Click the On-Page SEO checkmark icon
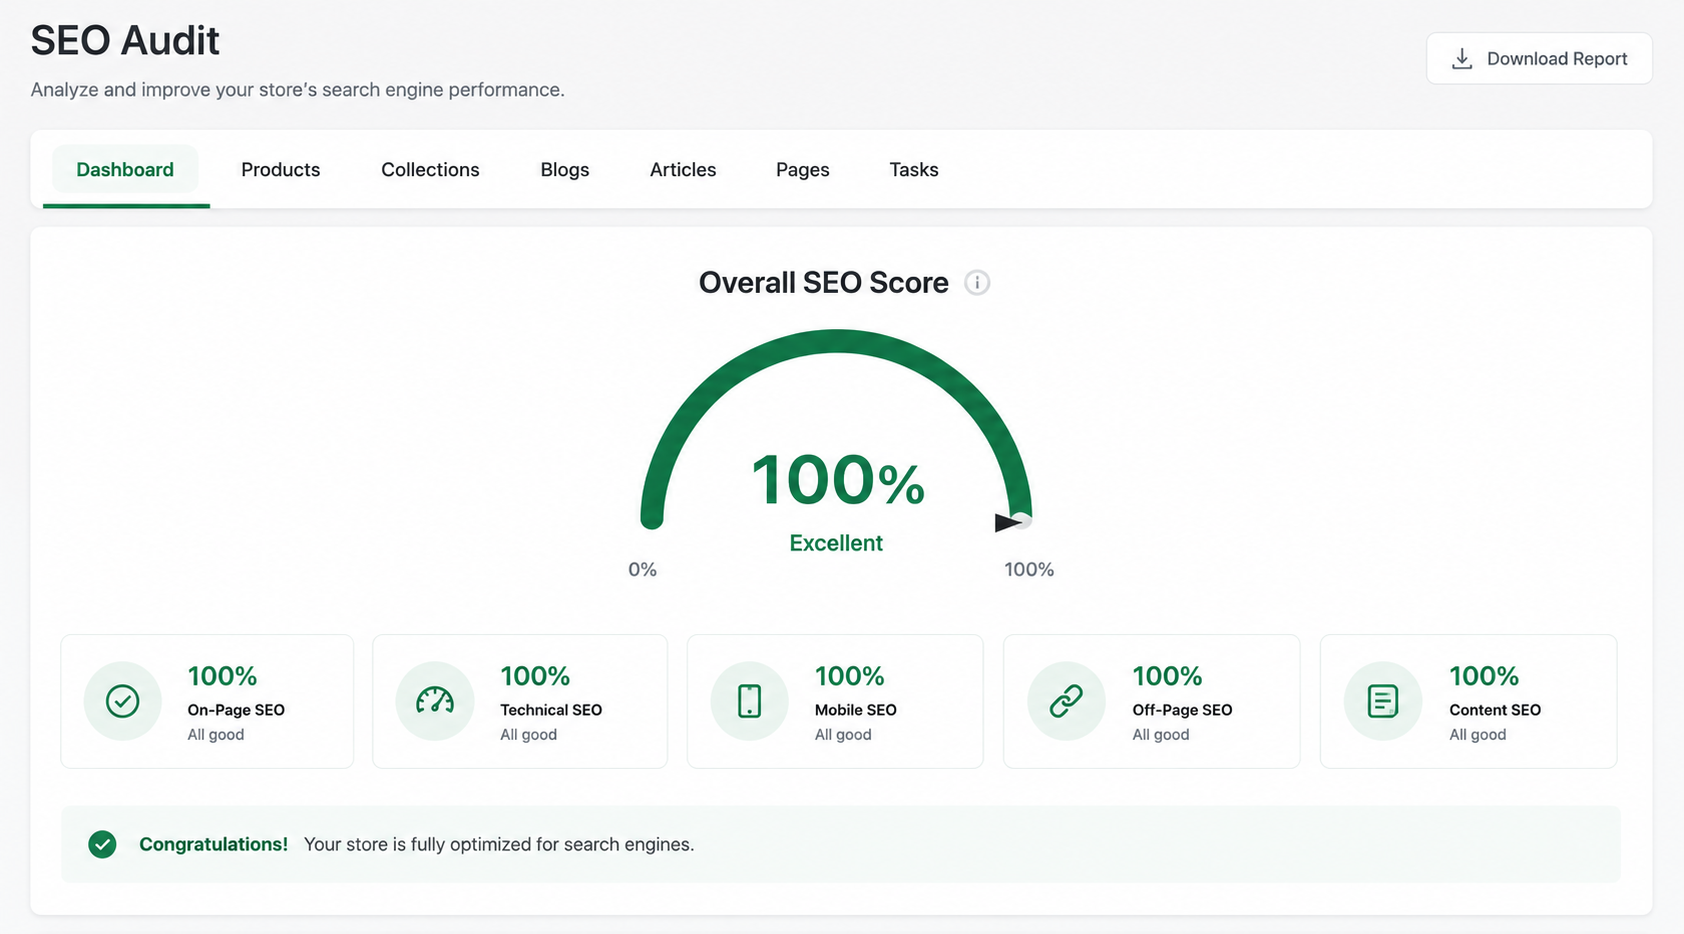The height and width of the screenshot is (934, 1684). point(122,701)
